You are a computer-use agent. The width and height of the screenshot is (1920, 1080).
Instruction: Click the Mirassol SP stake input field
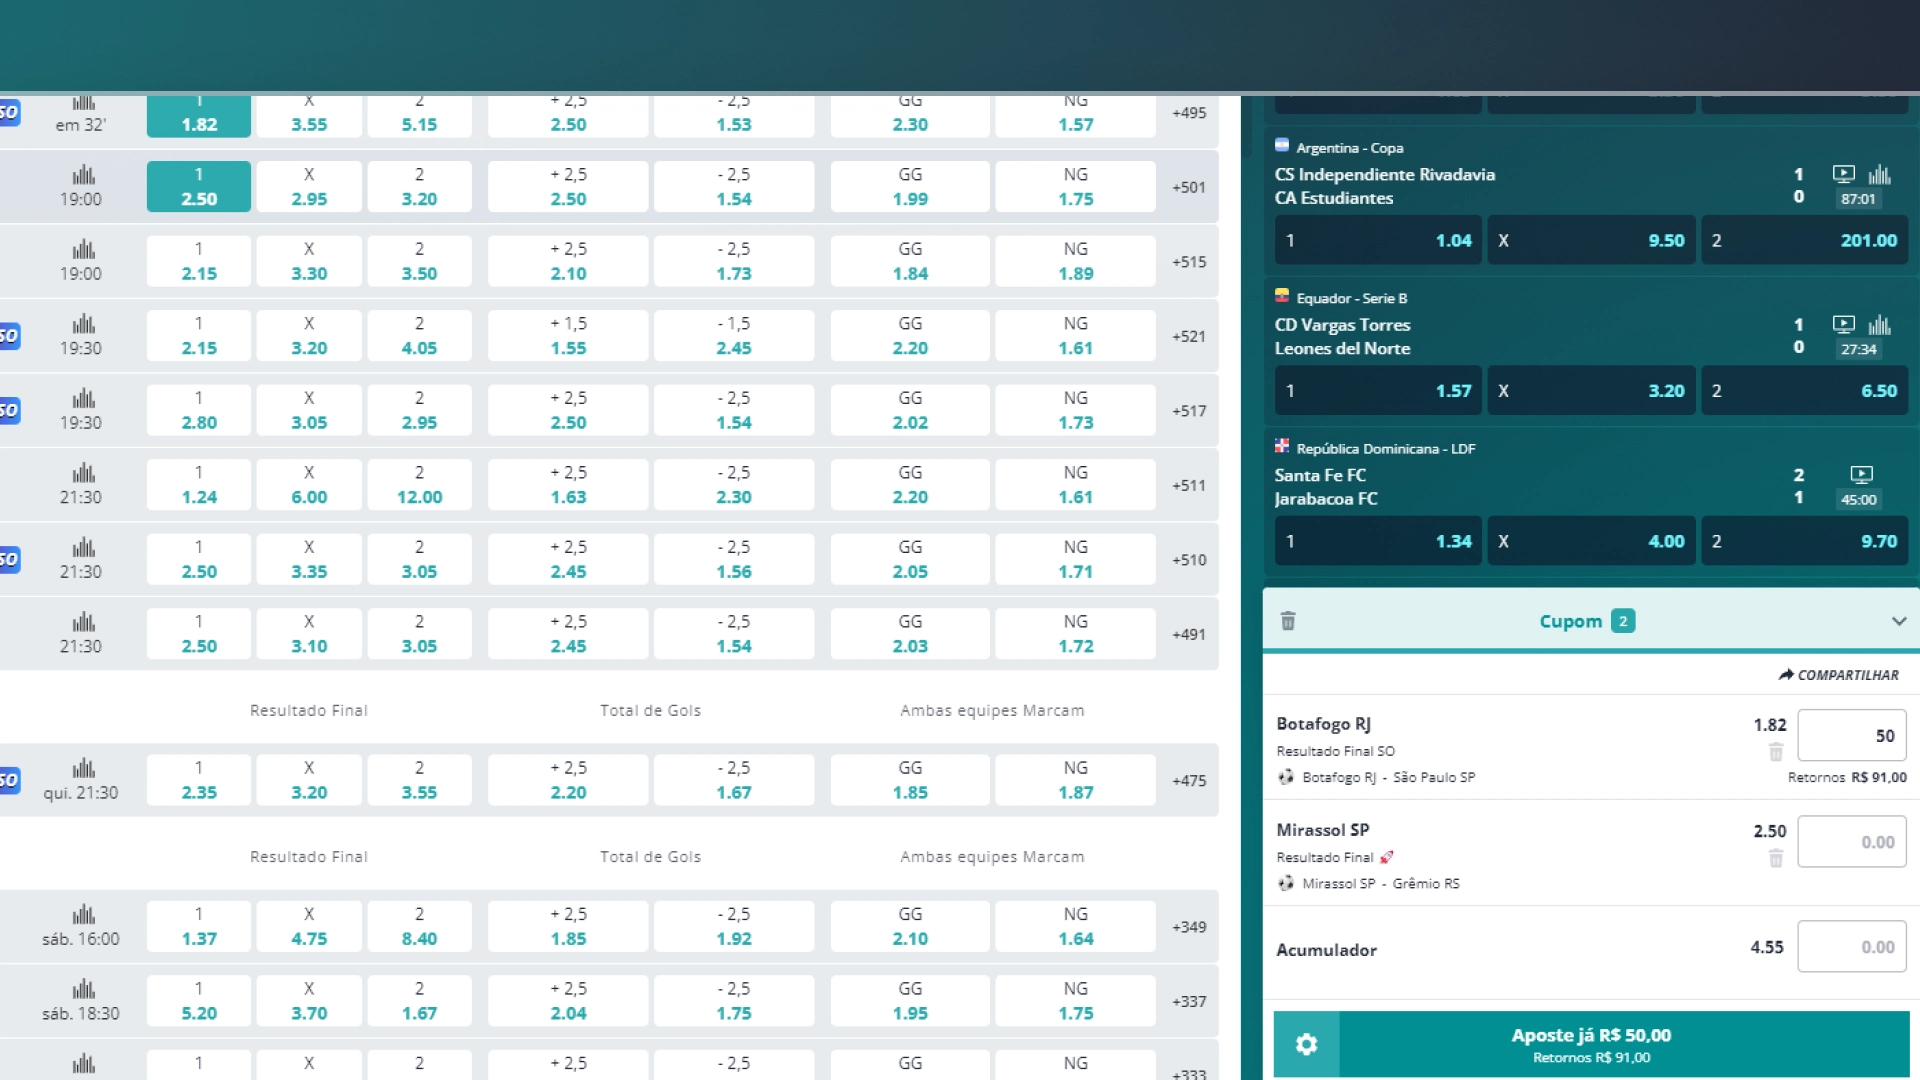pos(1852,842)
